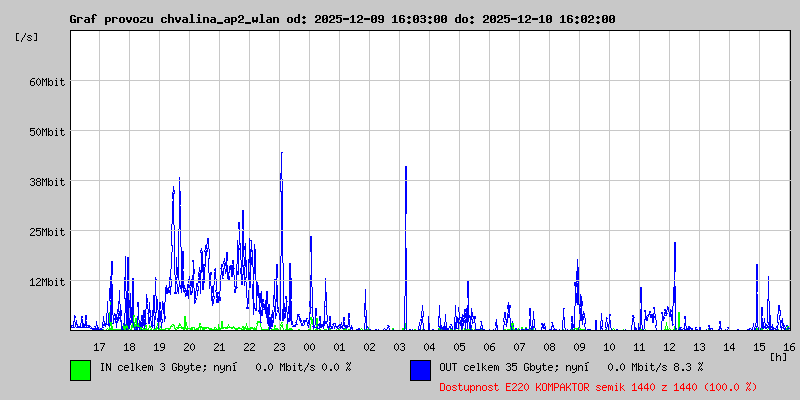The width and height of the screenshot is (800, 400).
Task: Click the '02' hour label on x-axis
Action: click(x=369, y=347)
